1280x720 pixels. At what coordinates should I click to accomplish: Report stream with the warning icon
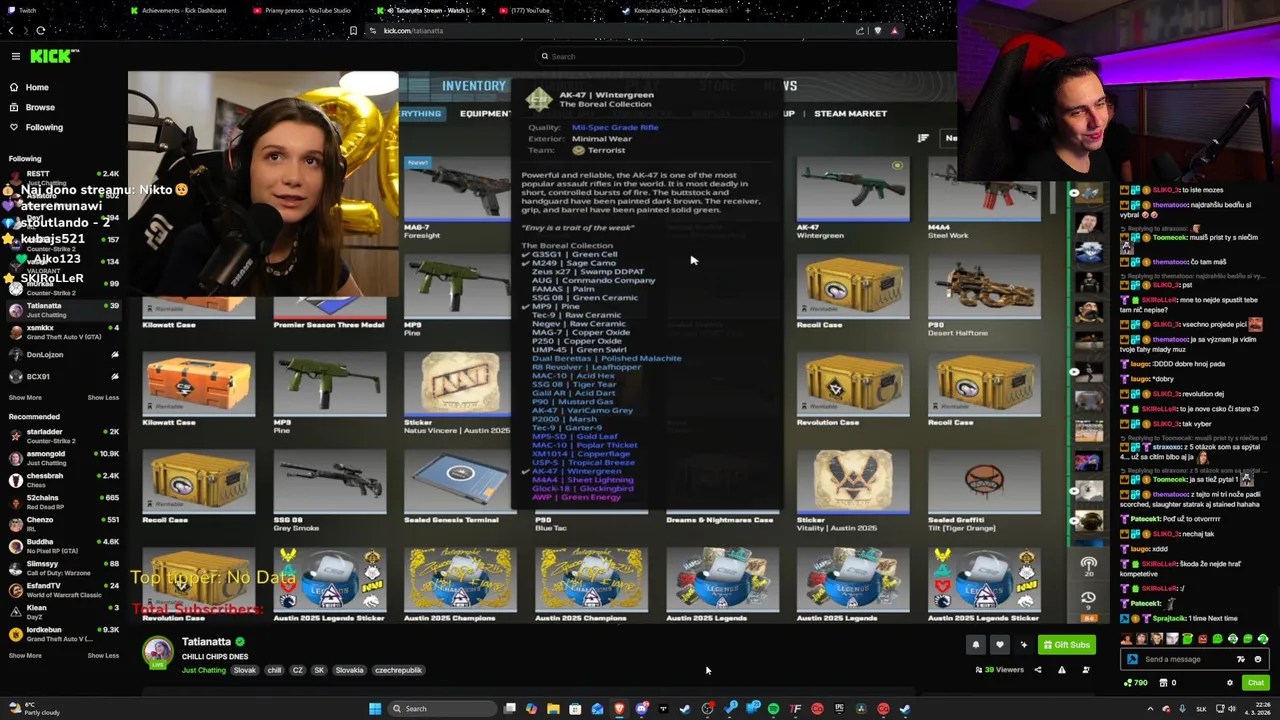click(x=1061, y=670)
